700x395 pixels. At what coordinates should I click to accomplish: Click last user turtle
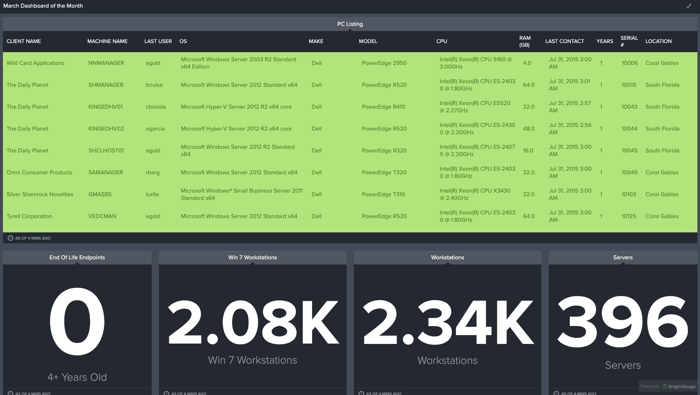[152, 194]
